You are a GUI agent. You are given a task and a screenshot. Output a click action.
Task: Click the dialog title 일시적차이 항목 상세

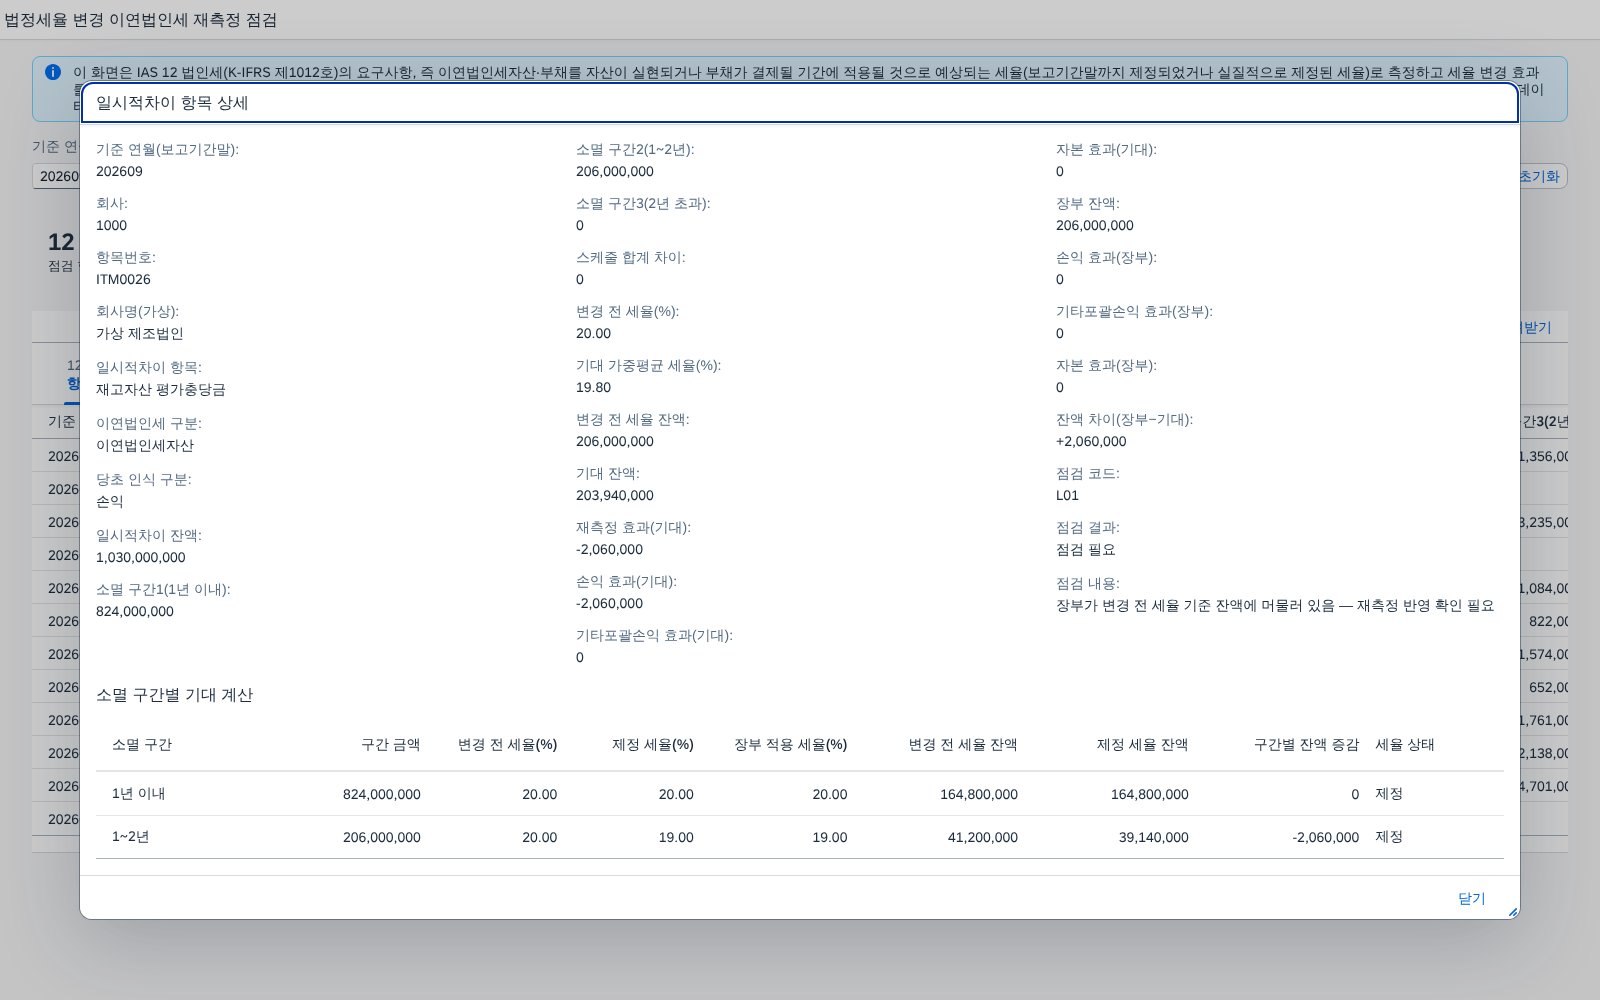pos(172,103)
